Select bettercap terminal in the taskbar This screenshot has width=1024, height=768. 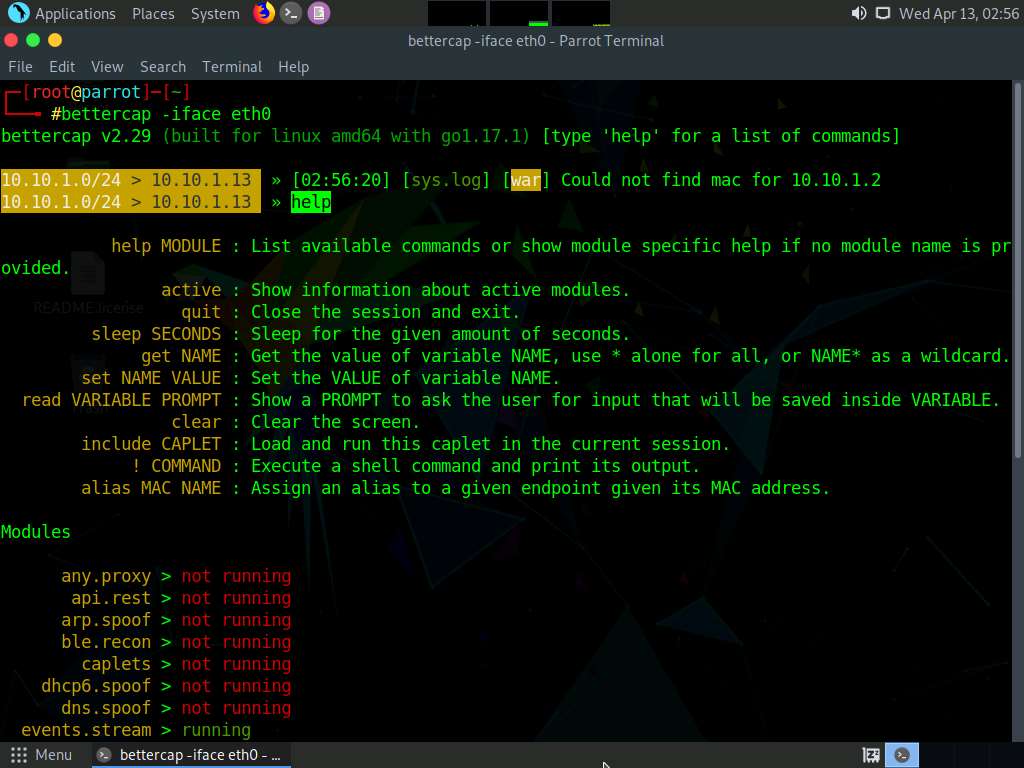click(190, 755)
